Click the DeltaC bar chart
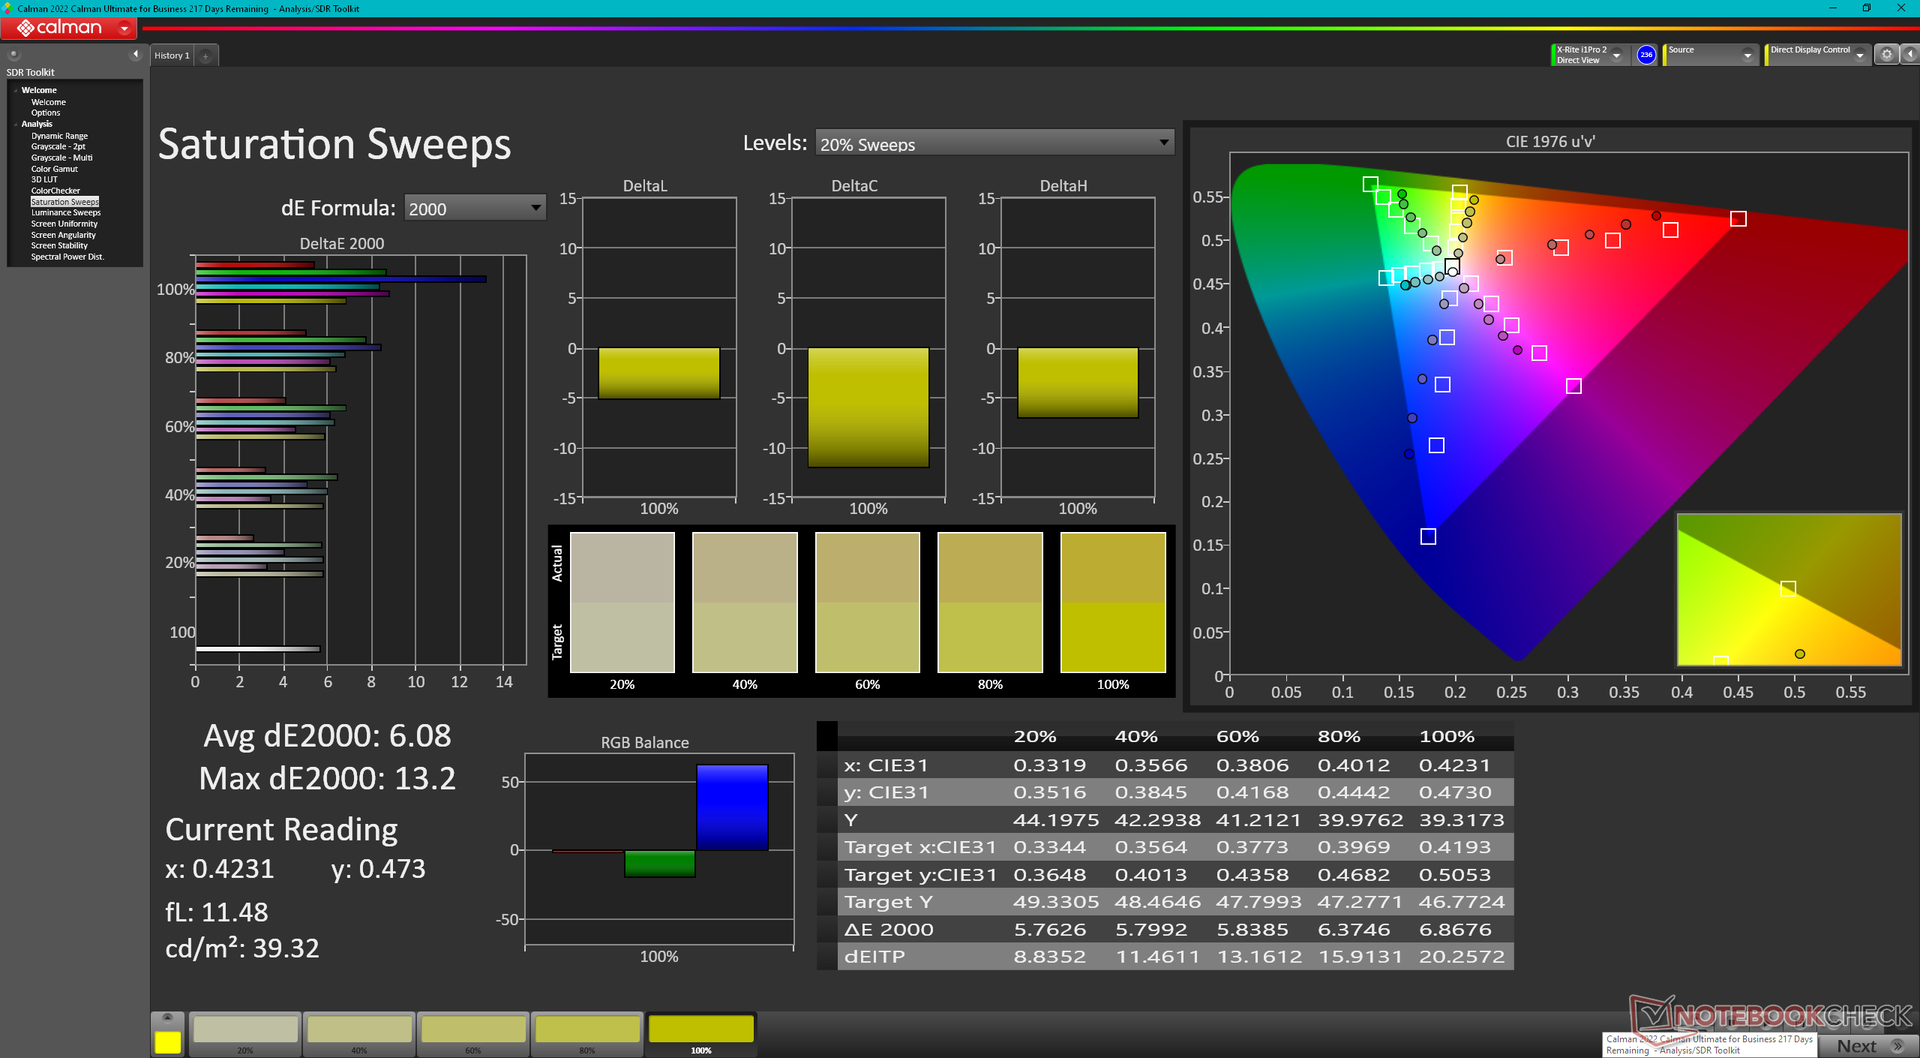The image size is (1920, 1058). click(x=868, y=348)
